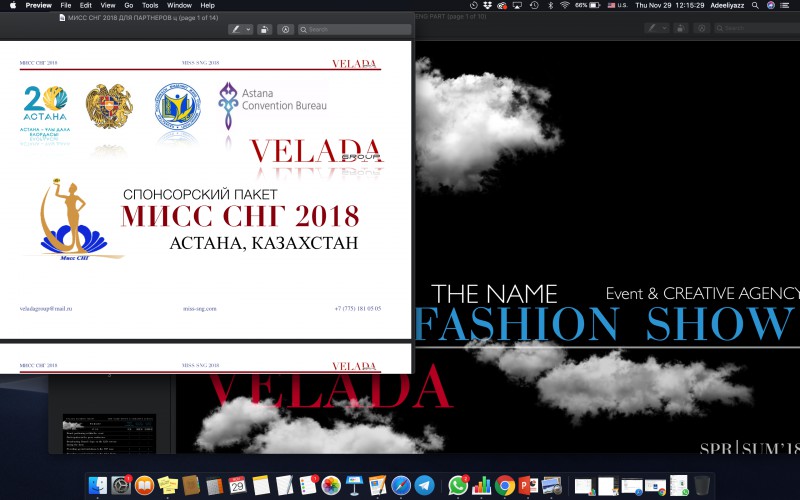This screenshot has height=500, width=800.
Task: Open the Go menu
Action: [x=129, y=5]
